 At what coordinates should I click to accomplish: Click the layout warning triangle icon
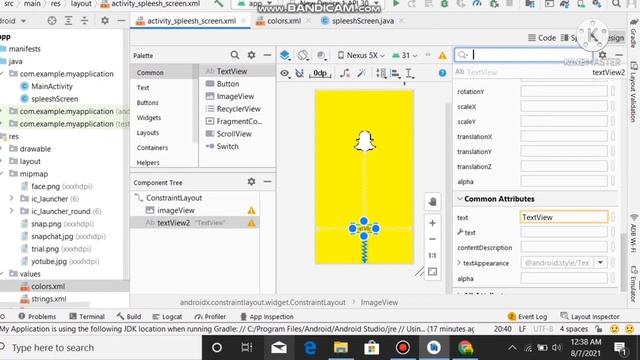click(442, 56)
